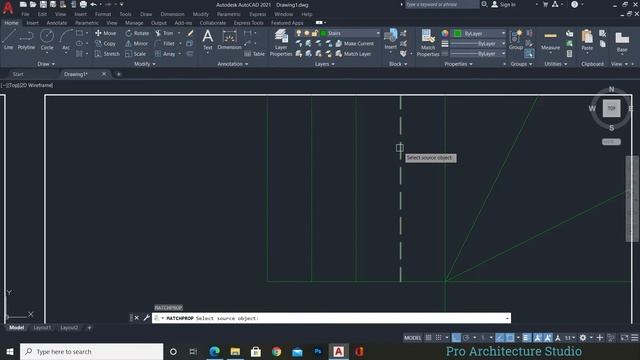Toggle lineweight display in status bar
640x360 pixels.
point(527,338)
